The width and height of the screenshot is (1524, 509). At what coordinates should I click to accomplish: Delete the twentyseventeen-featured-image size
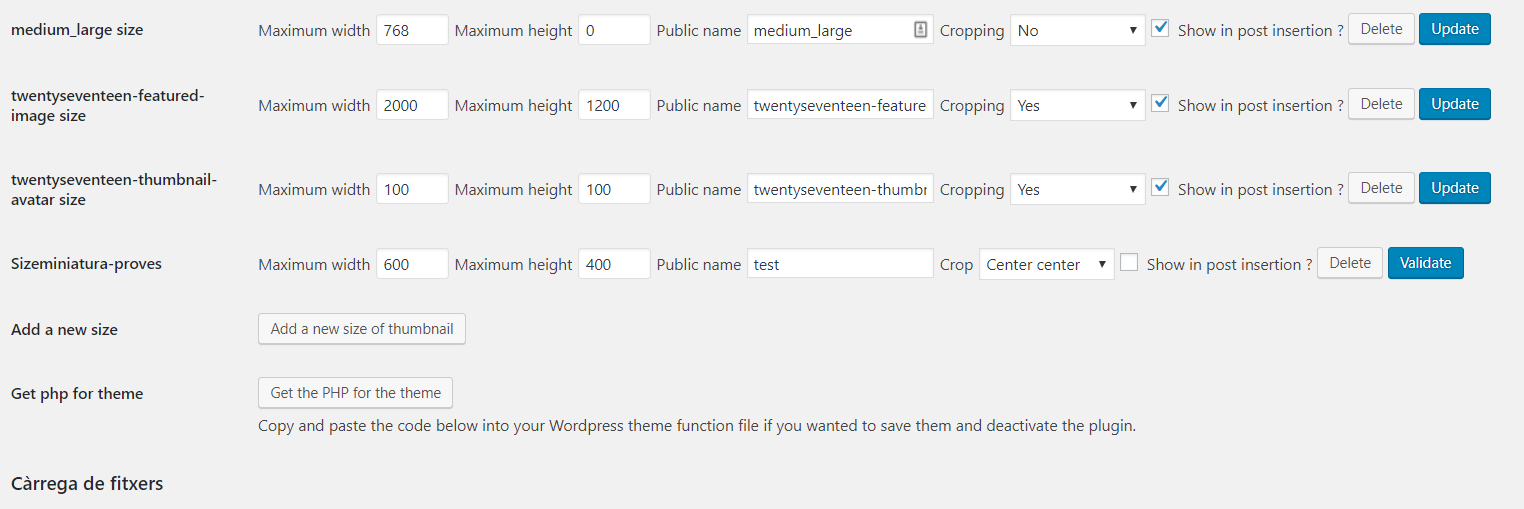click(1382, 104)
